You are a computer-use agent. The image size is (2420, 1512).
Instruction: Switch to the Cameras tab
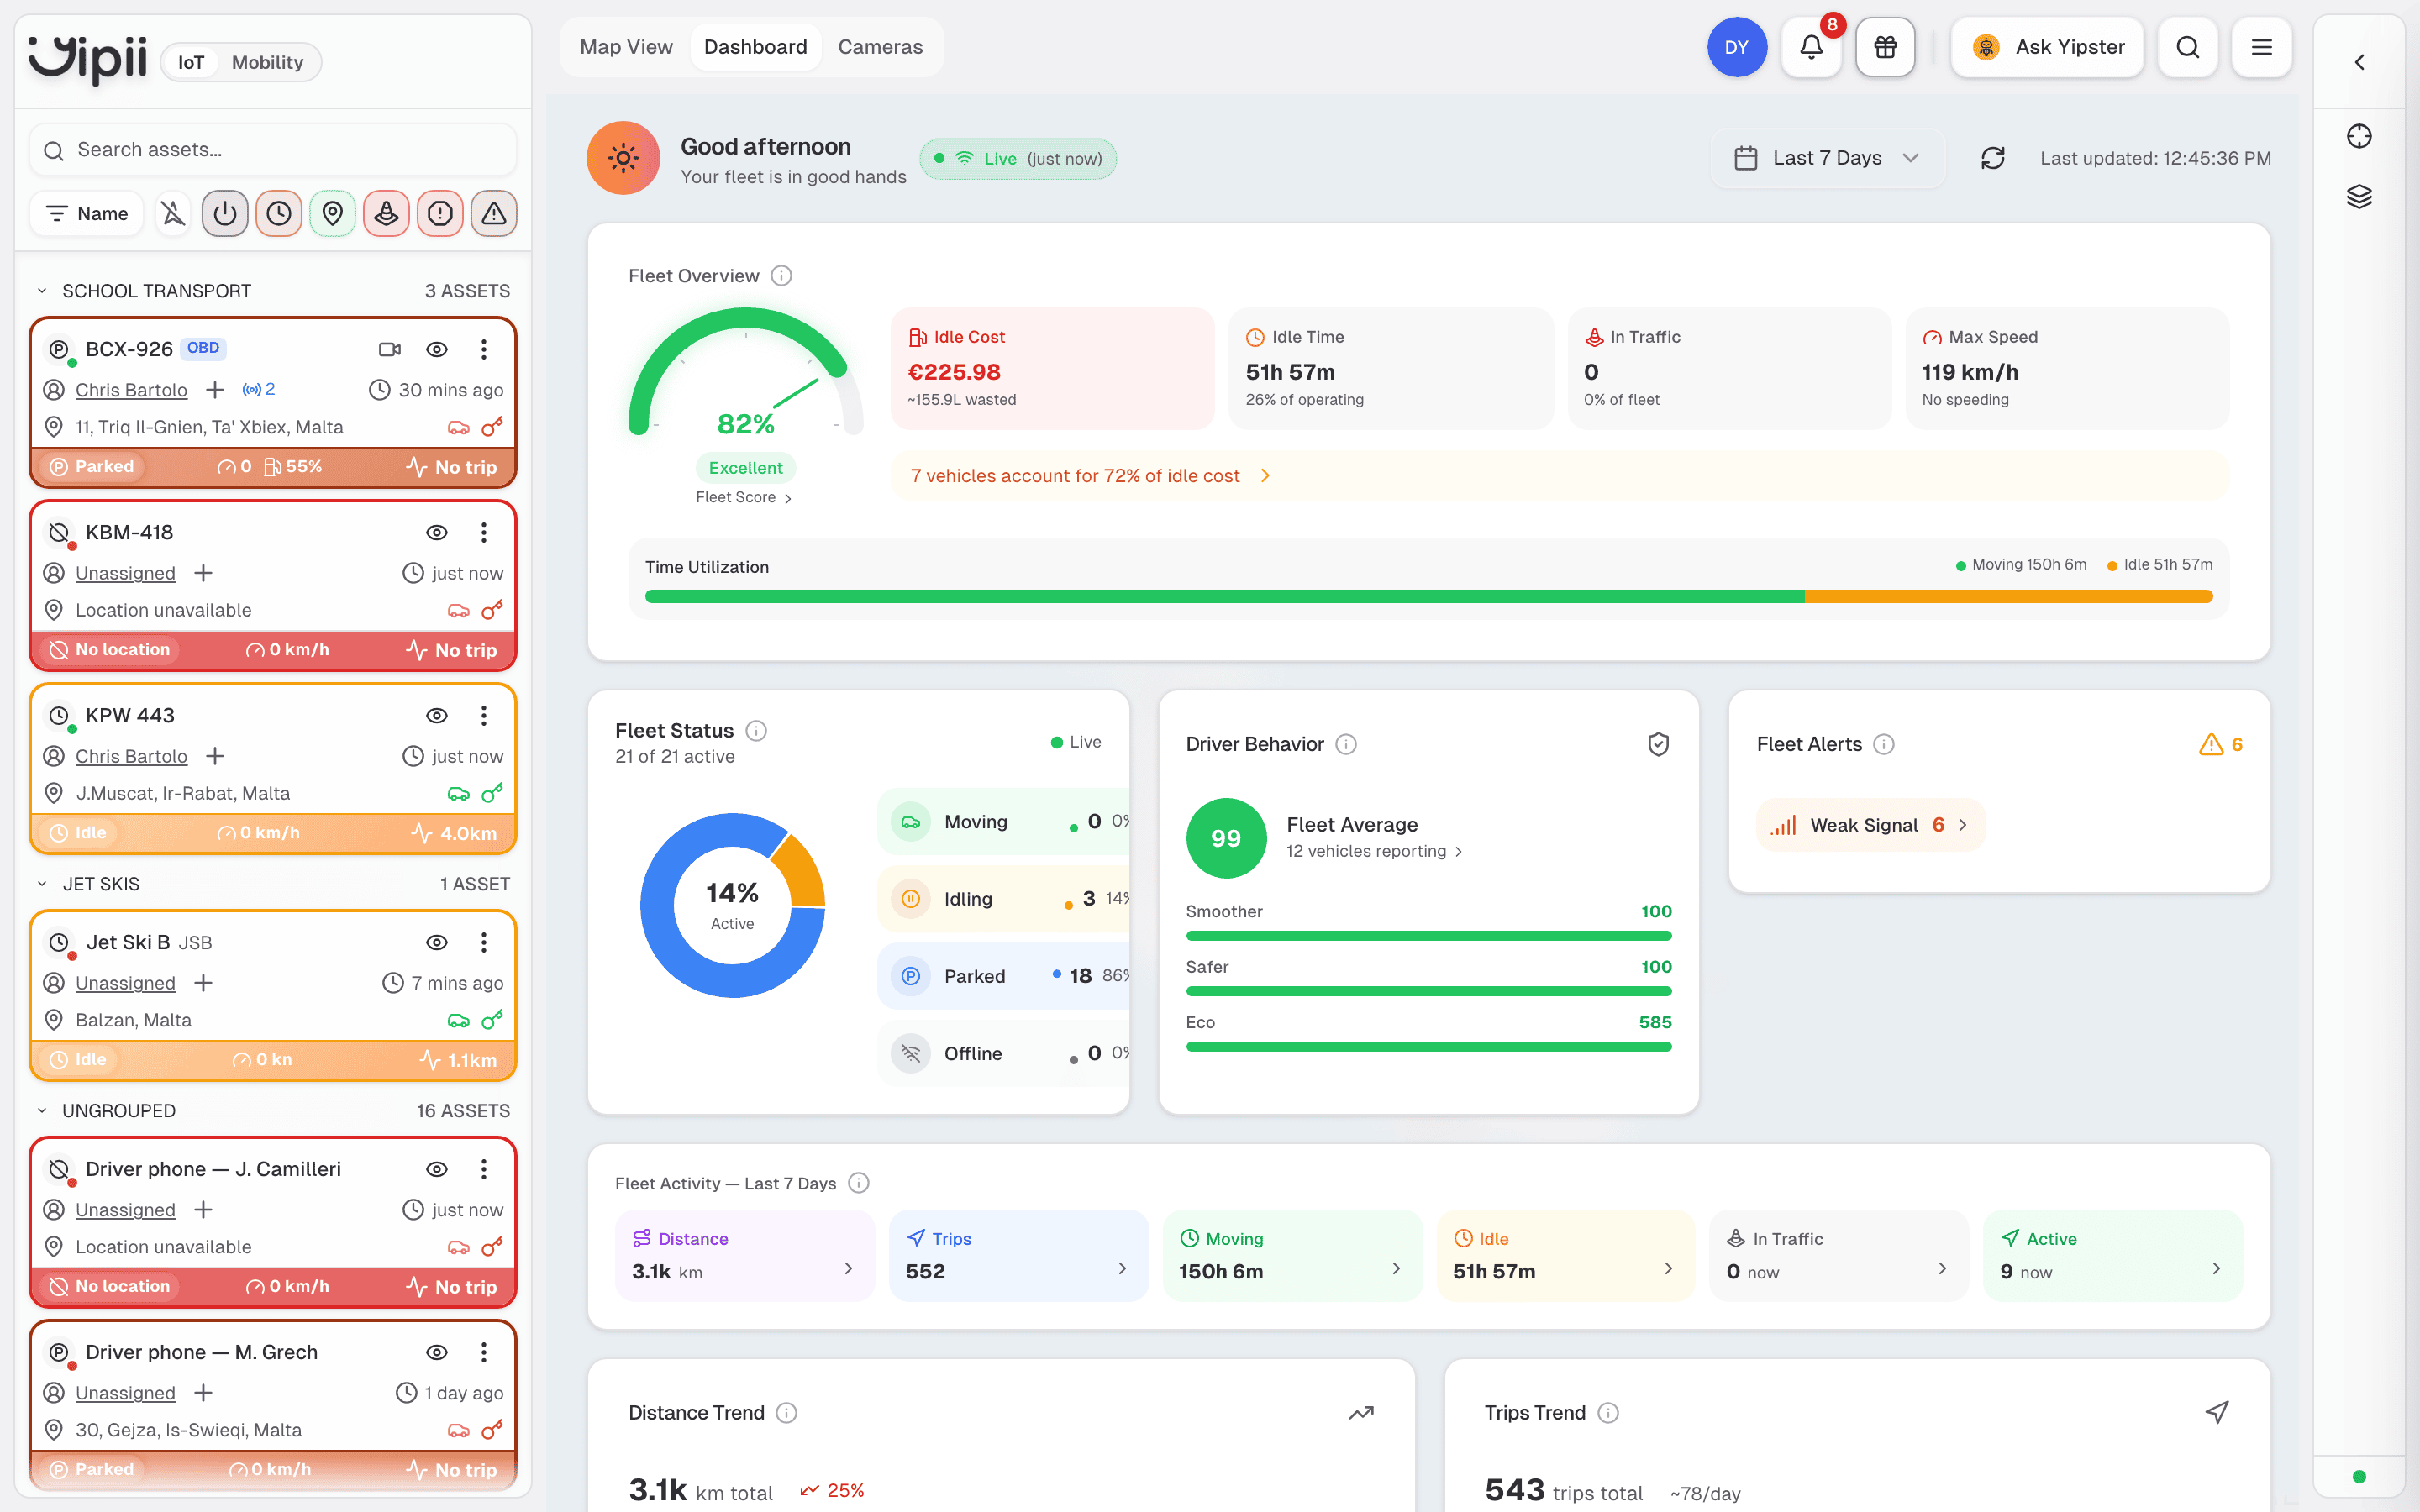pyautogui.click(x=880, y=47)
